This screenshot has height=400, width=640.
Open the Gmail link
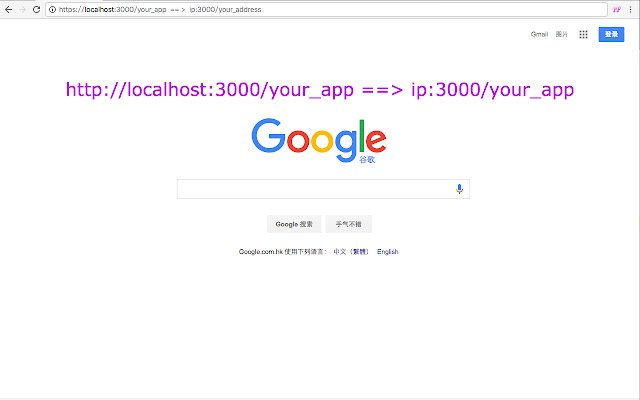539,34
